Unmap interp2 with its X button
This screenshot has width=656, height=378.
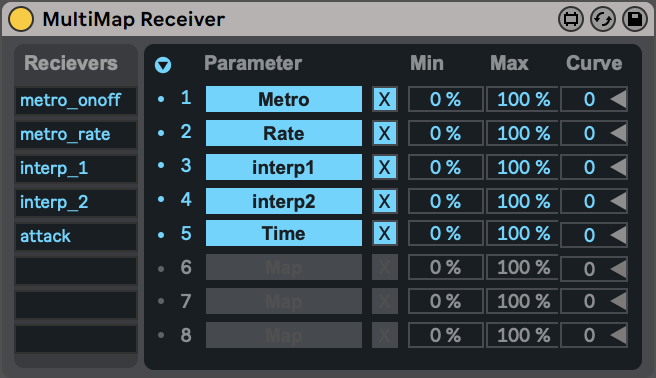[x=384, y=201]
